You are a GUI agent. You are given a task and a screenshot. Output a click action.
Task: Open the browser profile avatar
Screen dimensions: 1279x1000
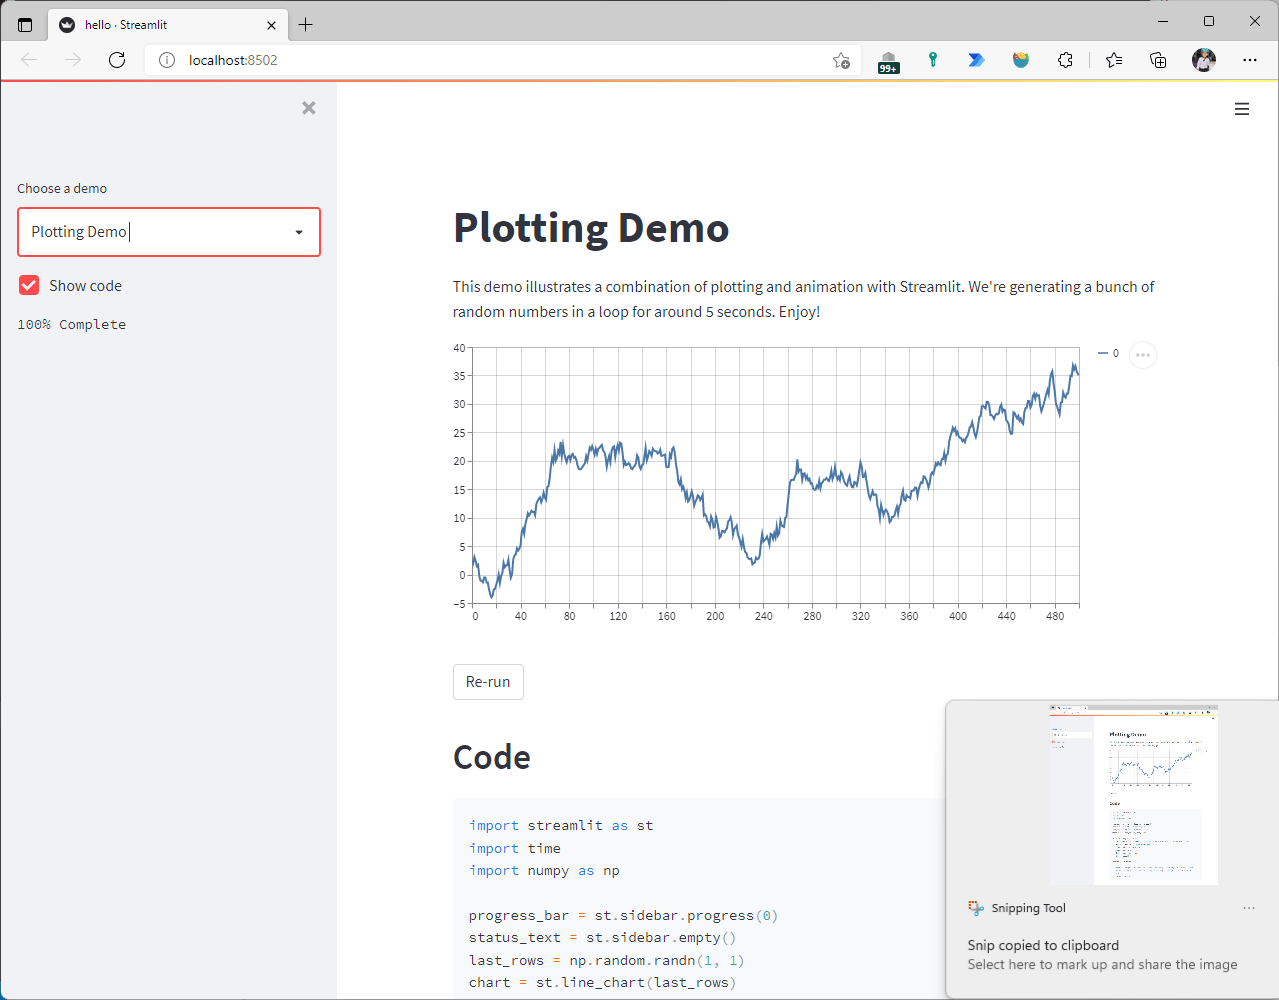[x=1203, y=60]
